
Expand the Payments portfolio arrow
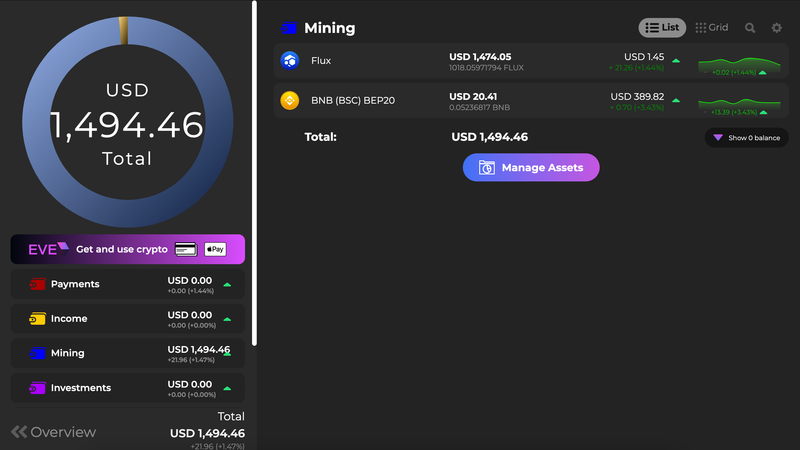[x=227, y=285]
